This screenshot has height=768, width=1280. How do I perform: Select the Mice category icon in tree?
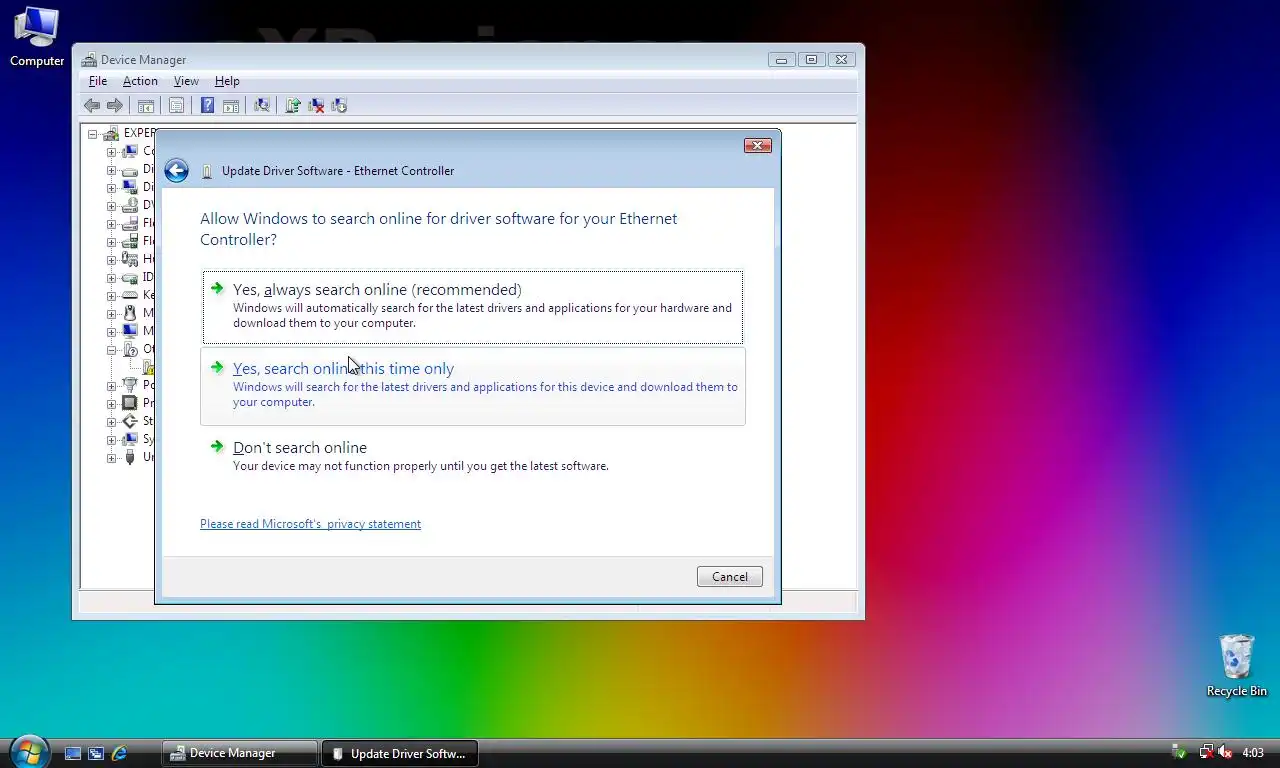[129, 313]
